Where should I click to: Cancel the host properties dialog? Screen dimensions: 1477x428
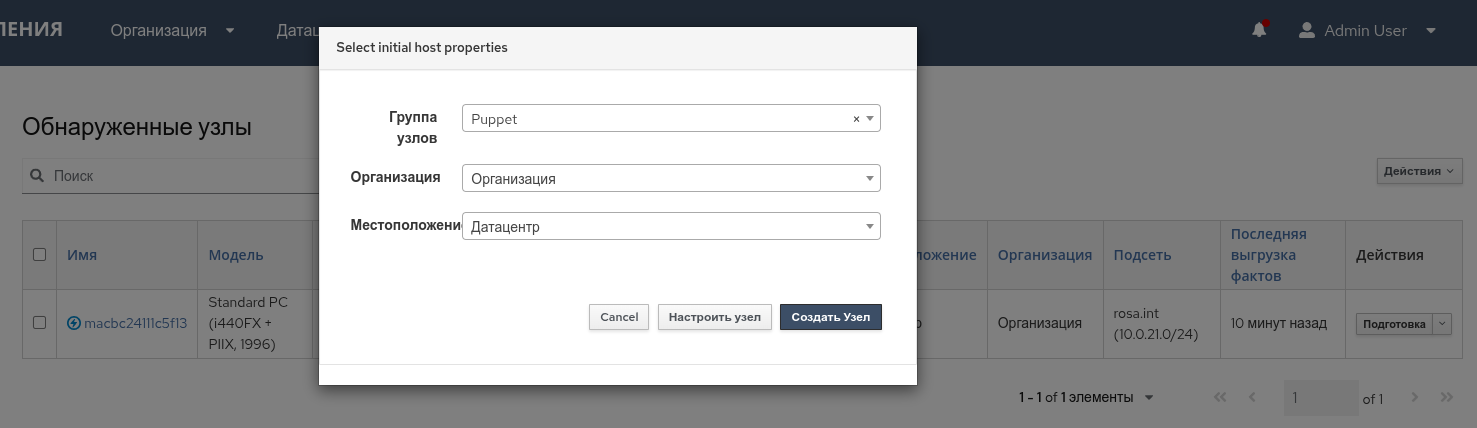tap(619, 317)
